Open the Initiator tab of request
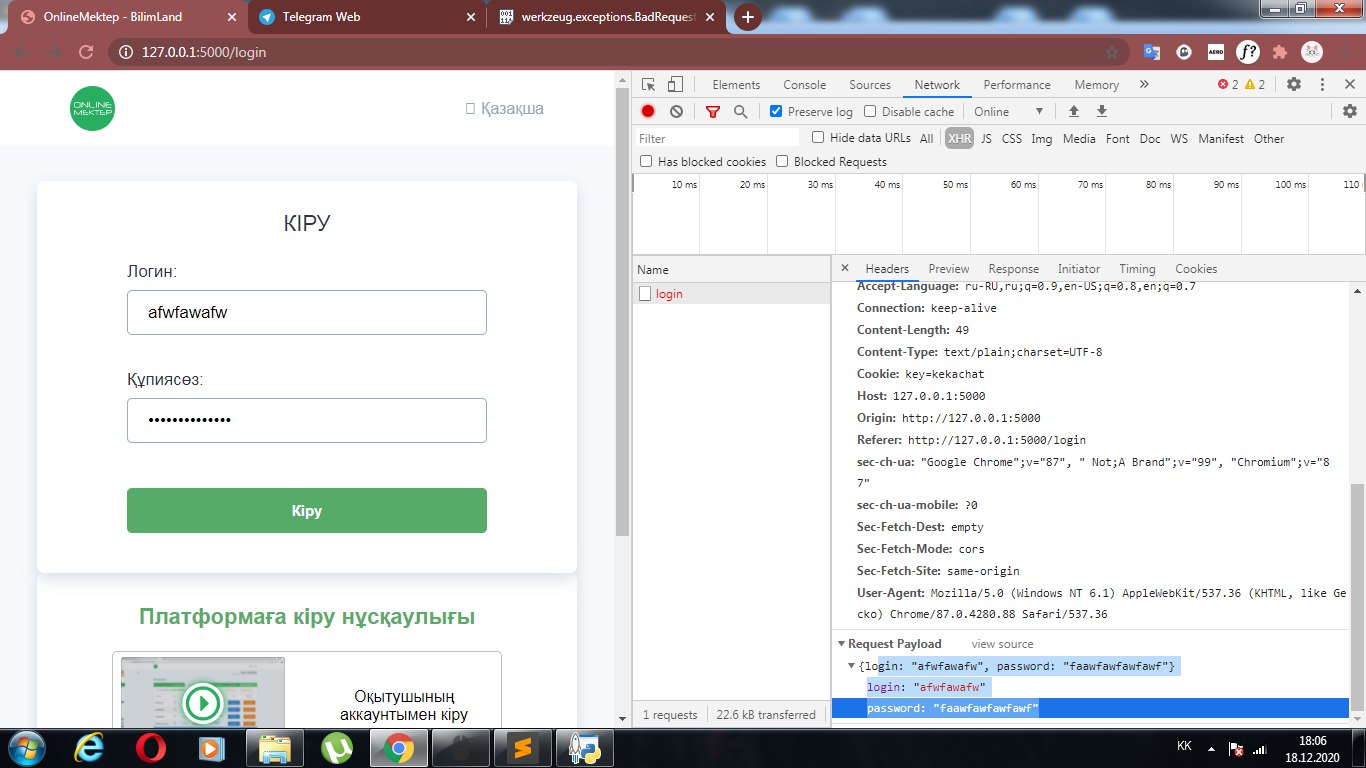 coord(1079,269)
